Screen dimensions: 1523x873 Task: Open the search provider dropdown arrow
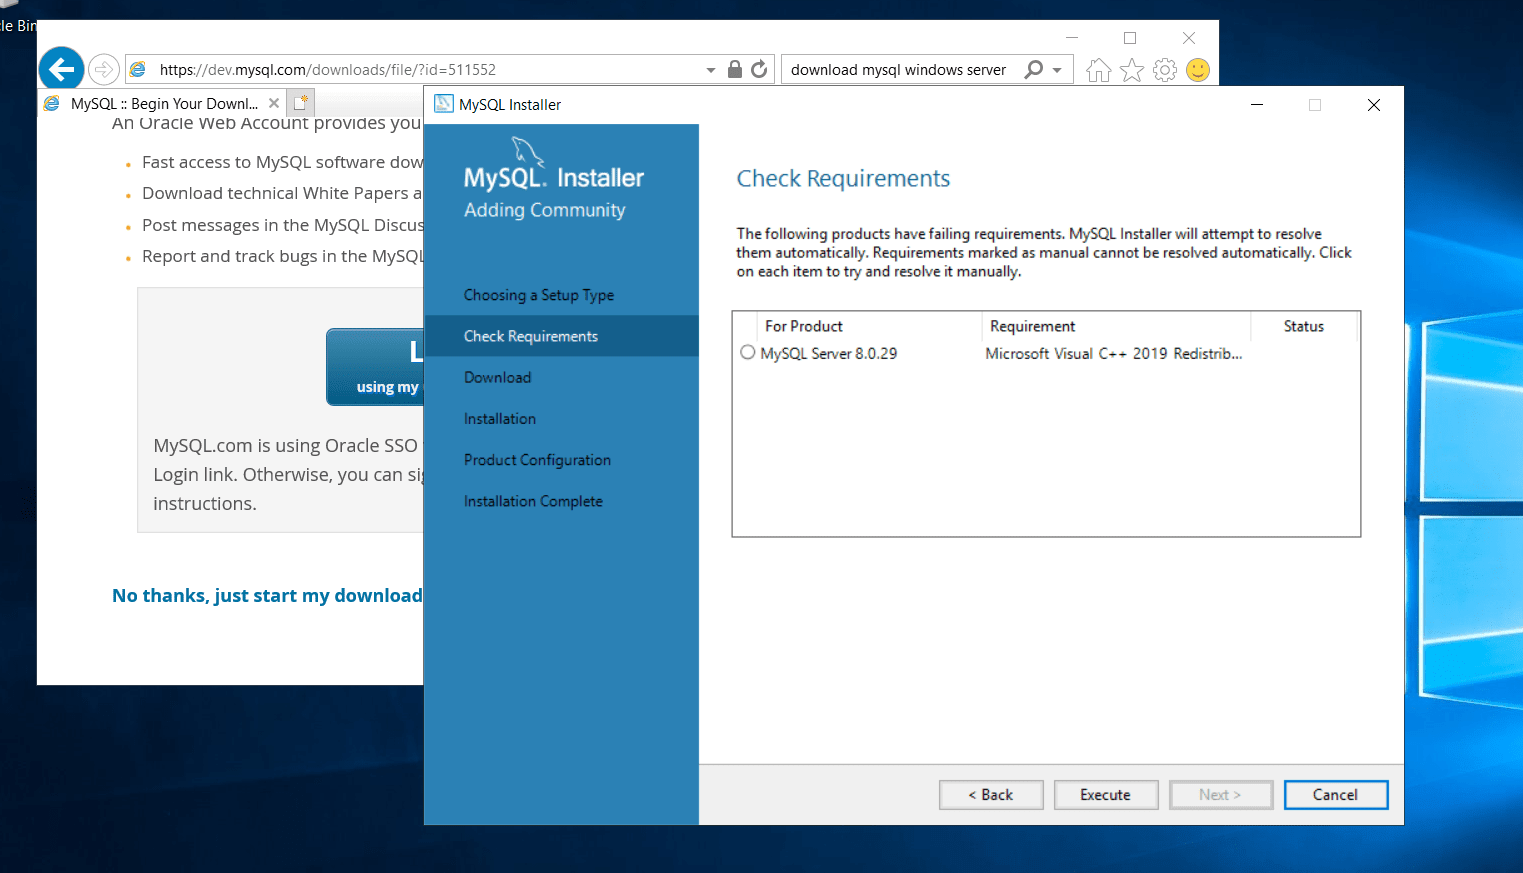[1057, 69]
